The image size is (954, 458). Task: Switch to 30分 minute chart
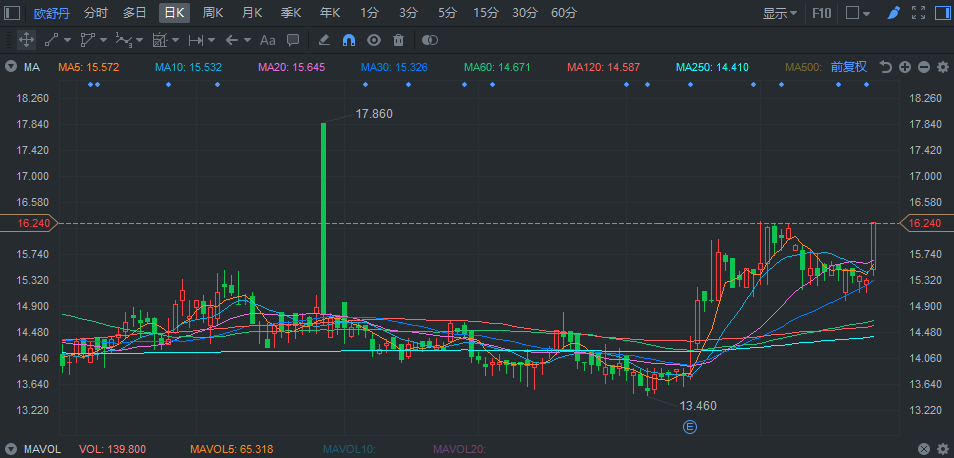[x=524, y=13]
